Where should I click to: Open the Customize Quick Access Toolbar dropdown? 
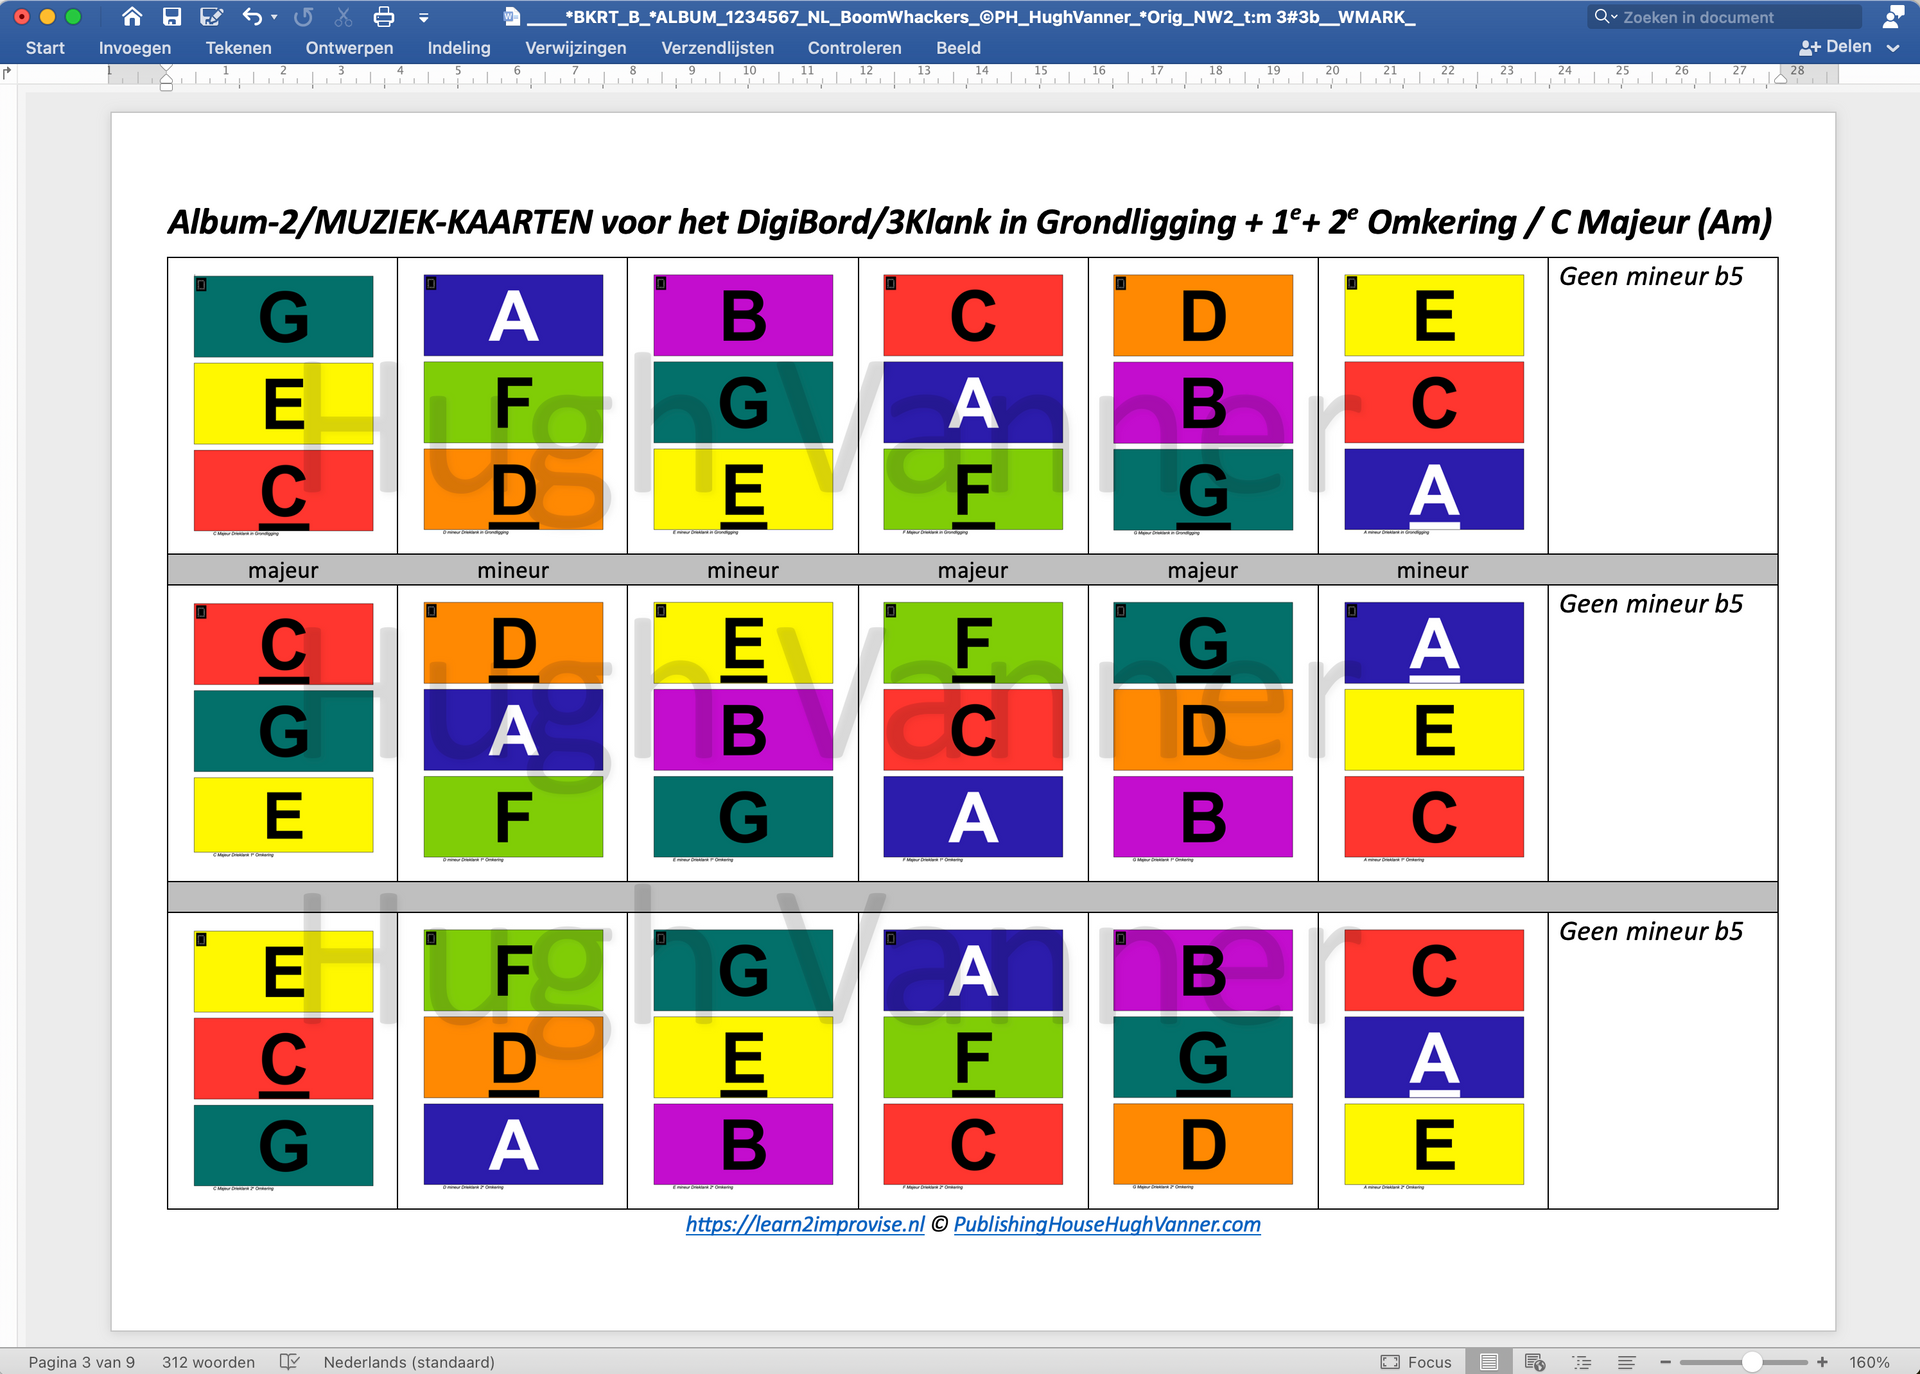click(x=424, y=17)
